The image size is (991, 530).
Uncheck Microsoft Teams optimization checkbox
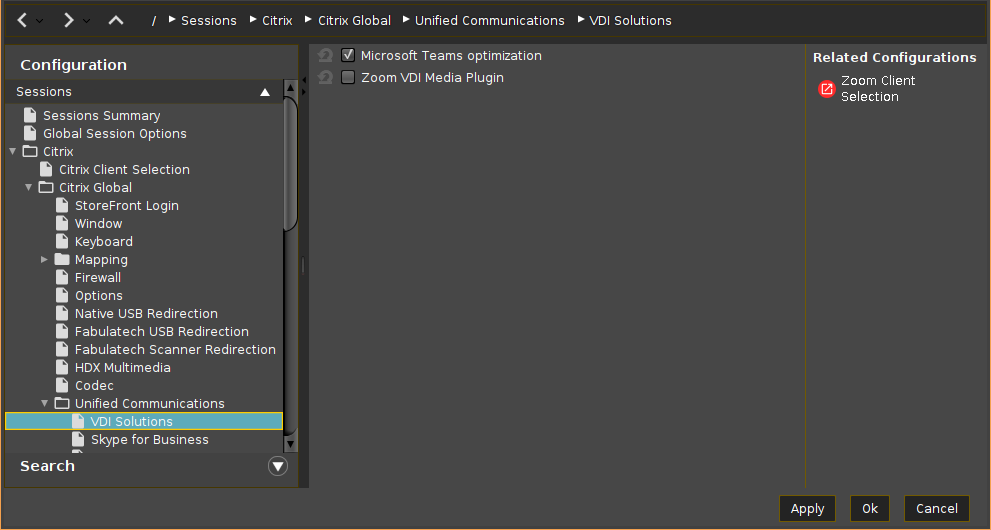pos(348,56)
